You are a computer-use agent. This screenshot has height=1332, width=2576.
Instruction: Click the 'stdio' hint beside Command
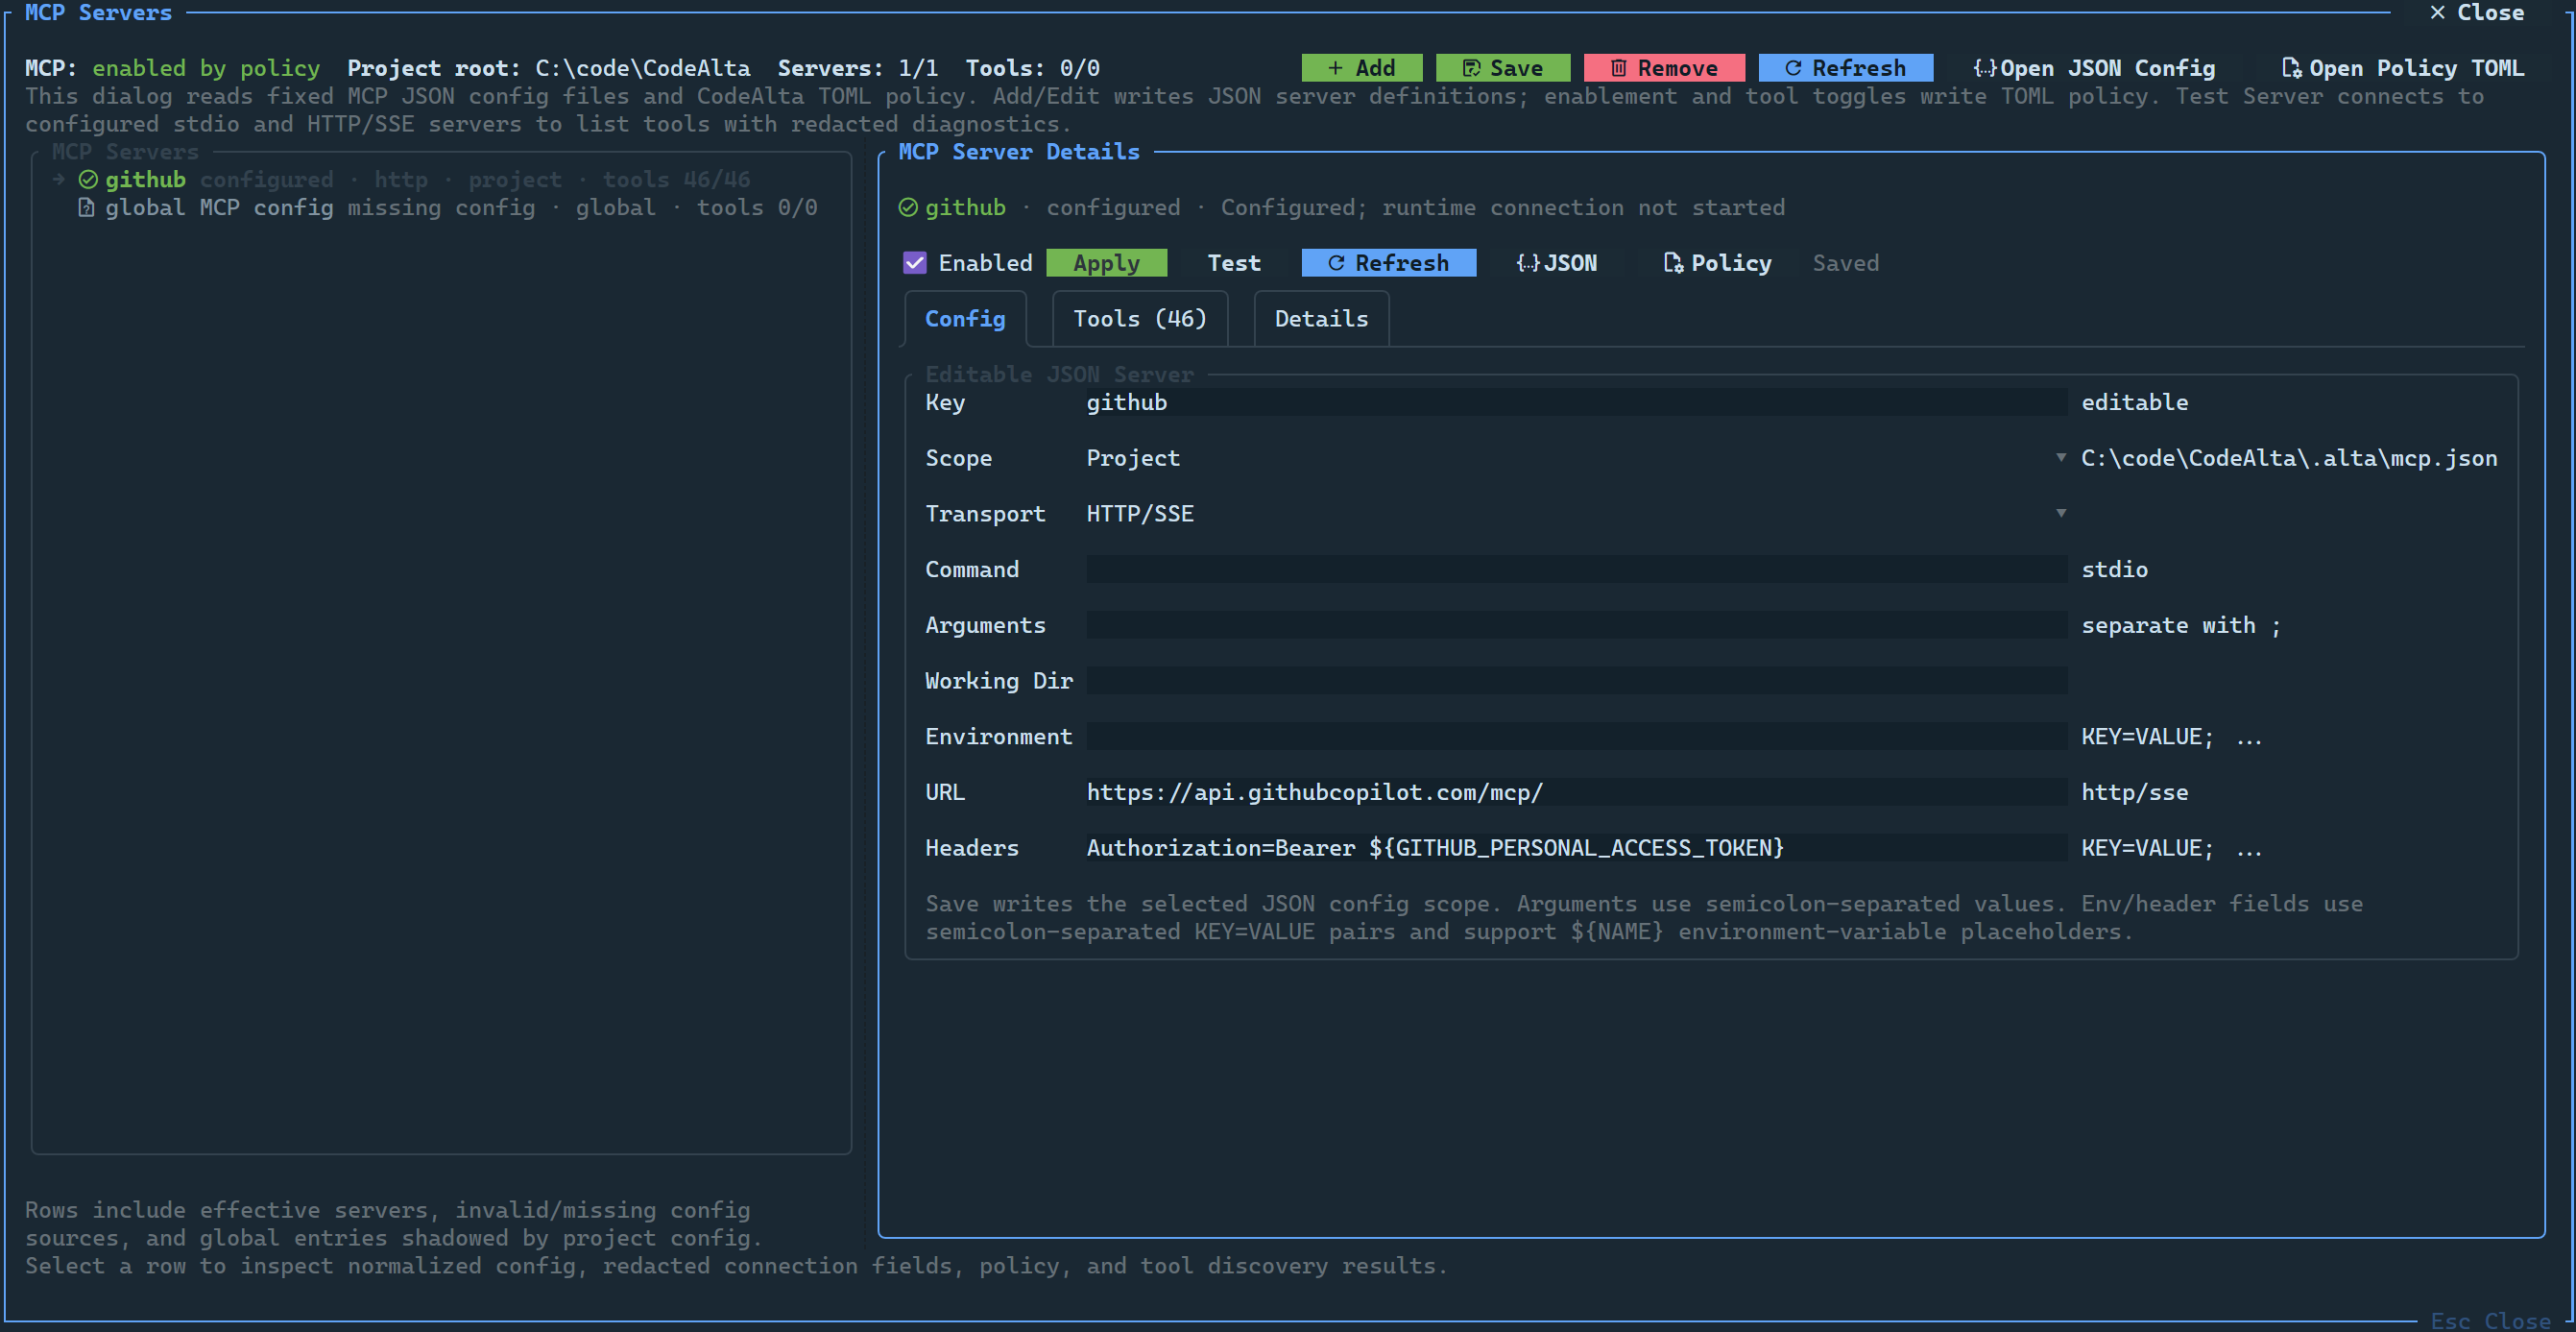2114,569
